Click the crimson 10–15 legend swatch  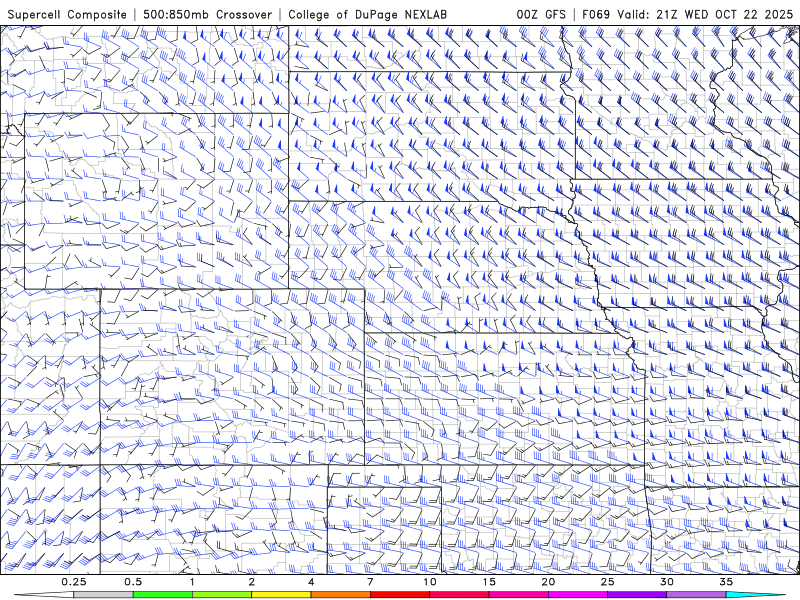[459, 595]
